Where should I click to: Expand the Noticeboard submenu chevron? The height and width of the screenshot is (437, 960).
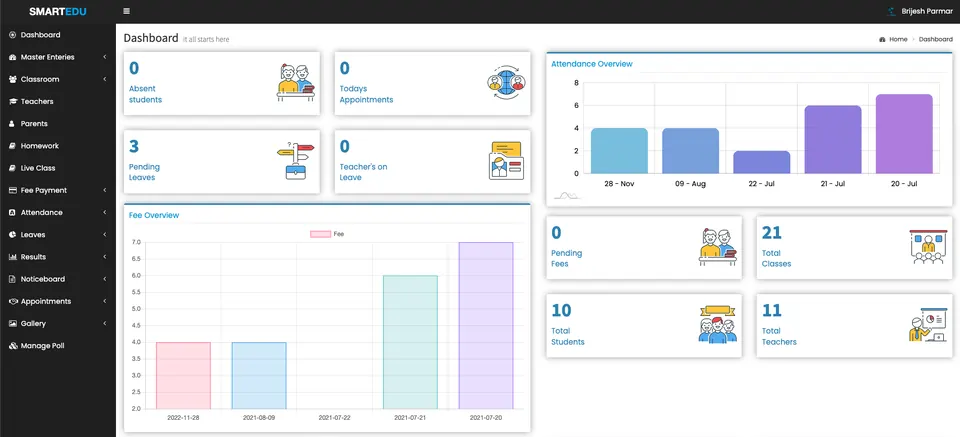(105, 279)
